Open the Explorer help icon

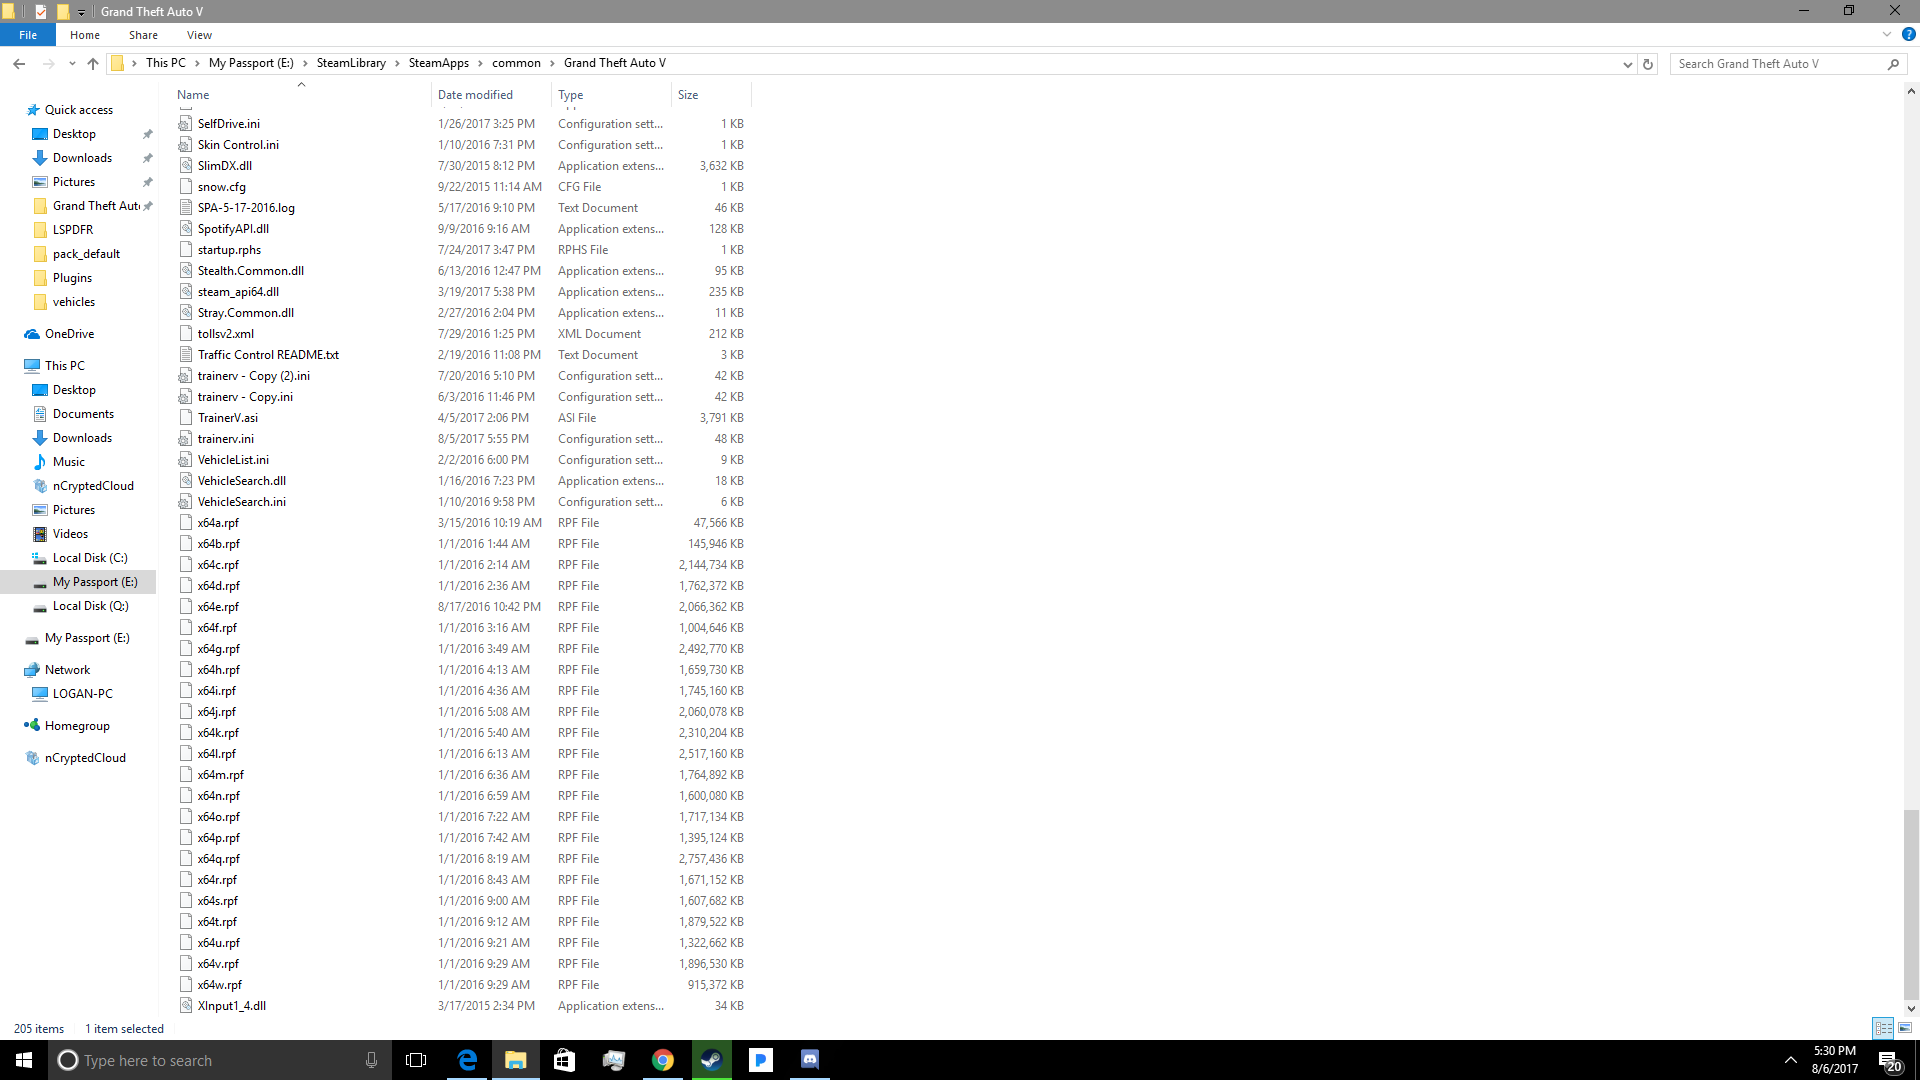coord(1908,34)
